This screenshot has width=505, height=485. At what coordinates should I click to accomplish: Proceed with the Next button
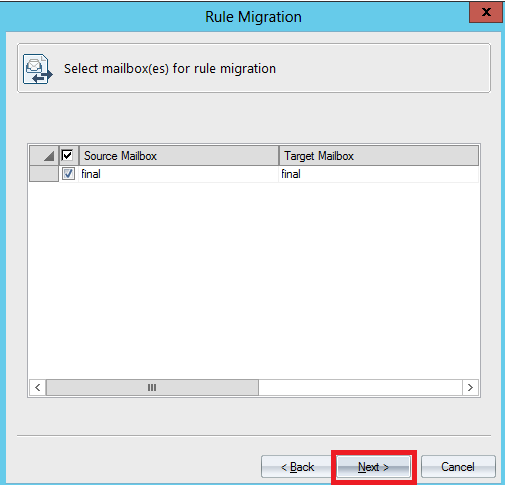(x=373, y=467)
